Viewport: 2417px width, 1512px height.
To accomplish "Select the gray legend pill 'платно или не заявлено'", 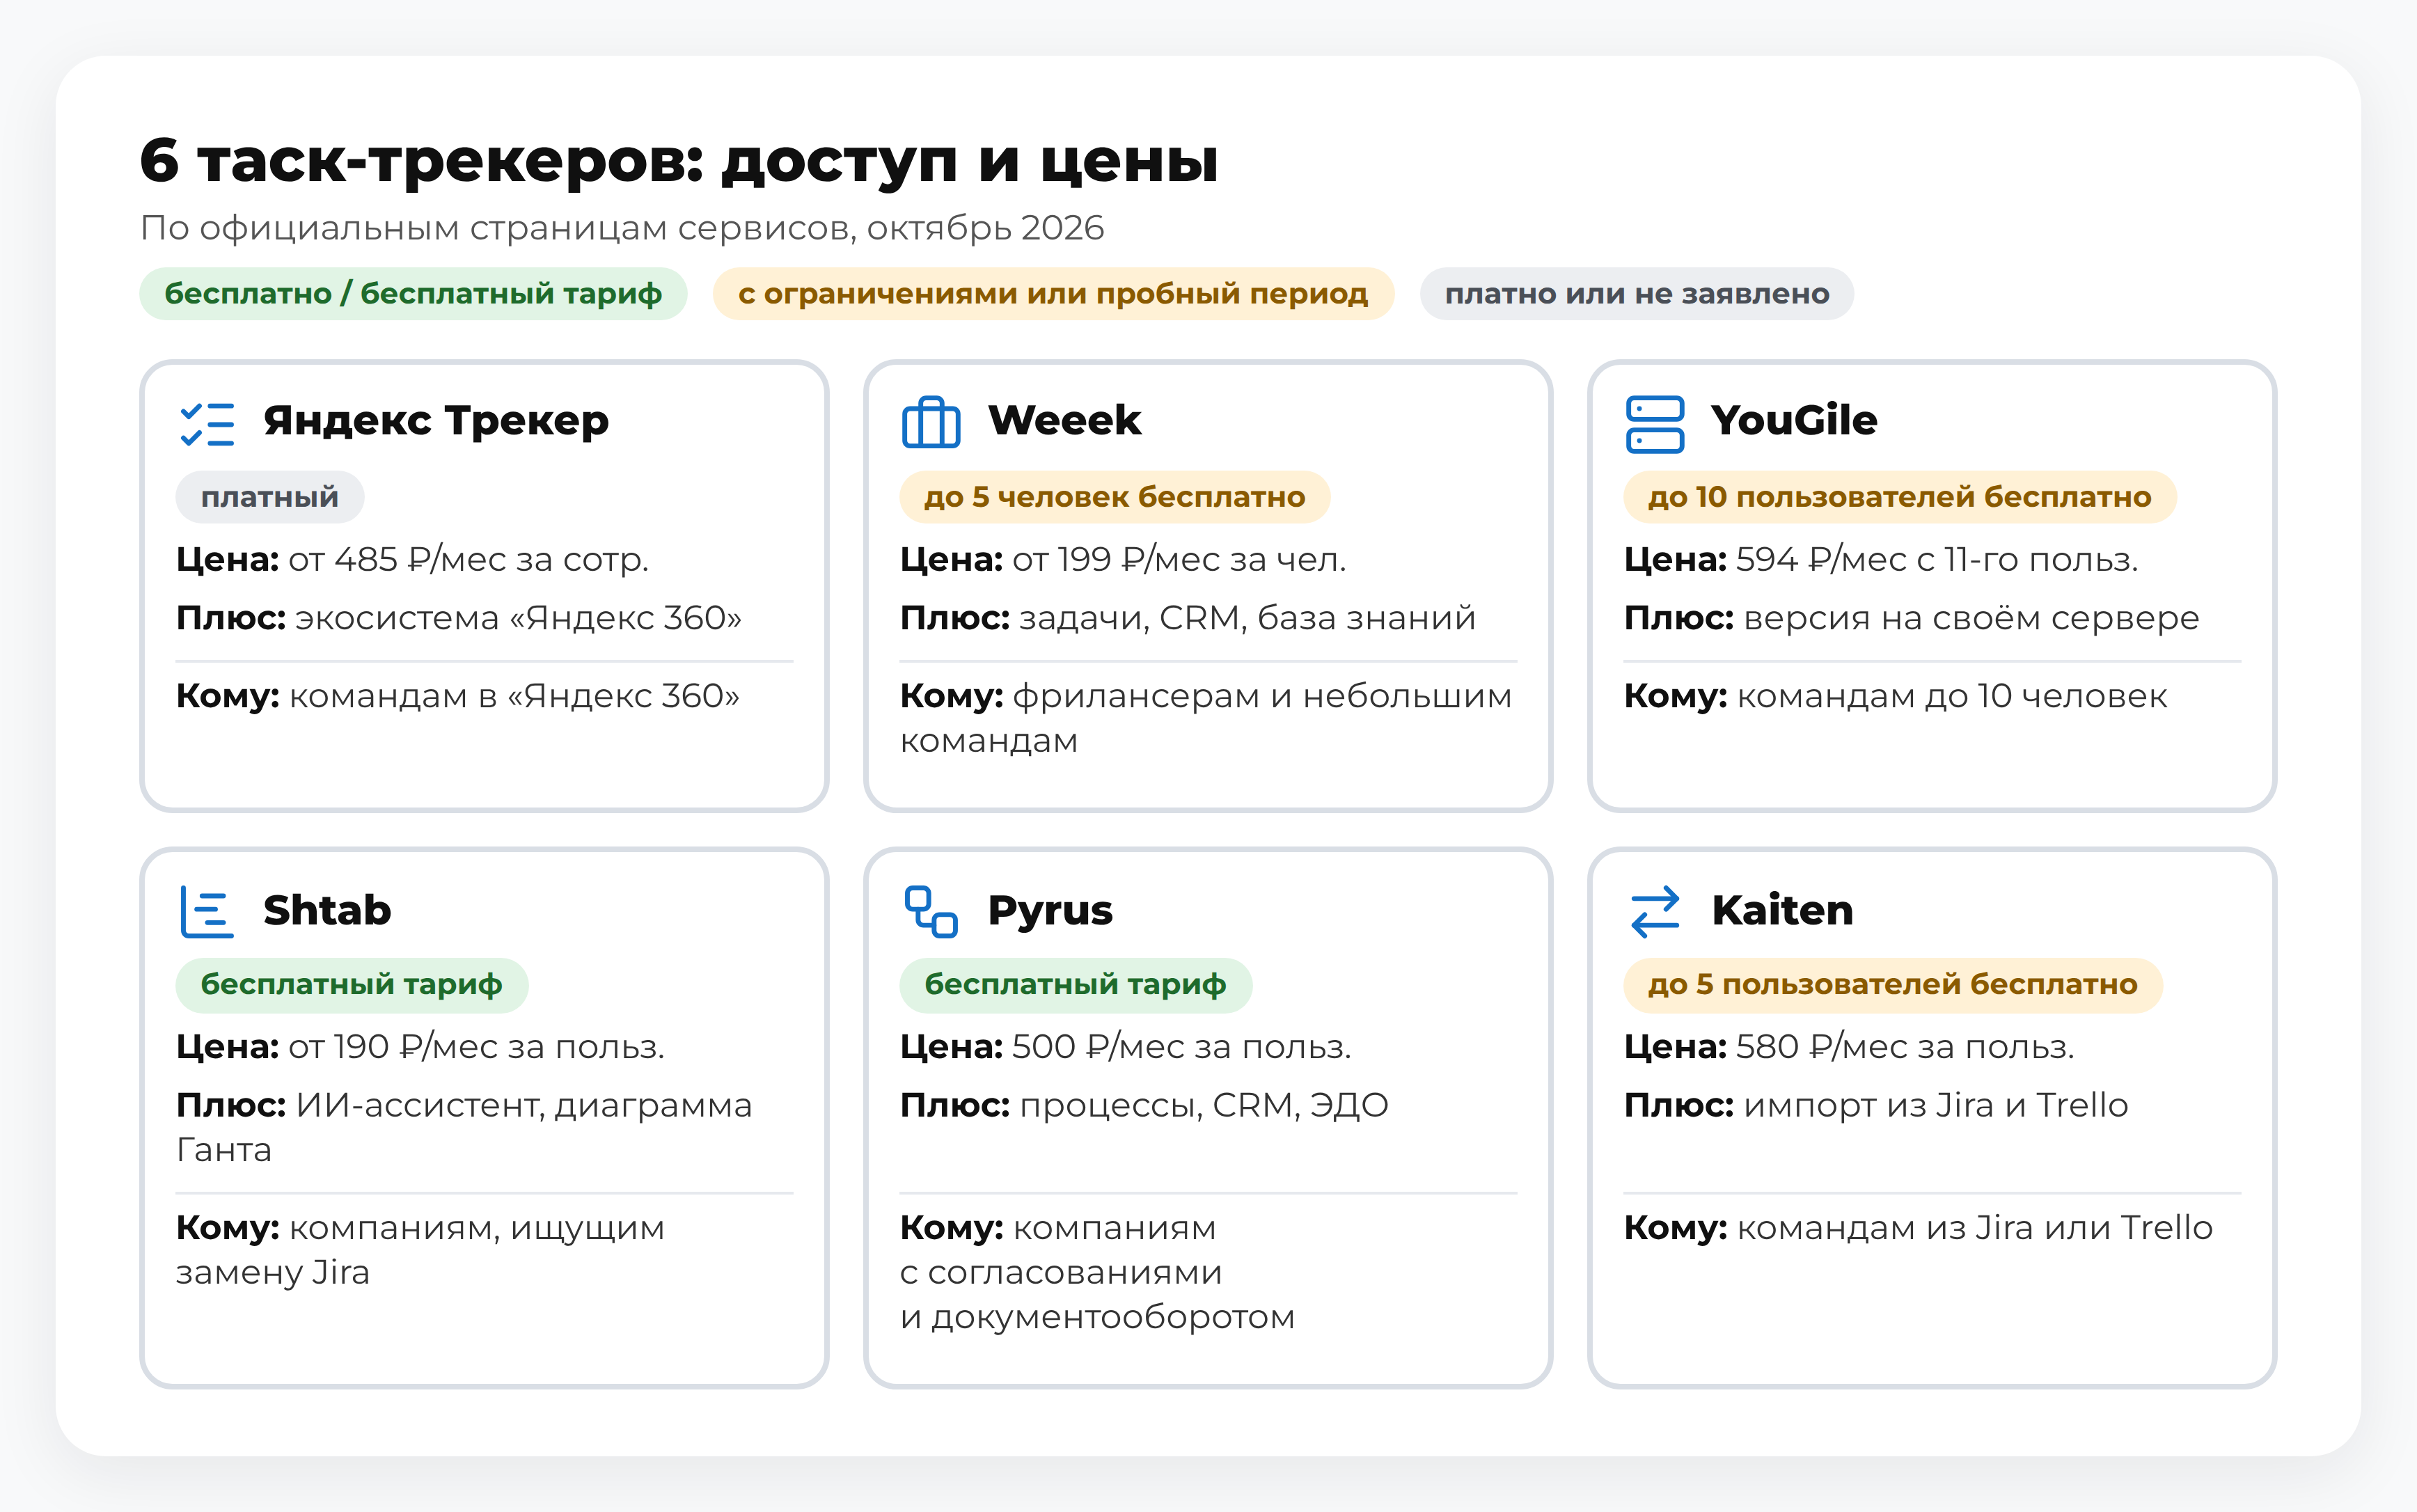I will tap(1637, 294).
